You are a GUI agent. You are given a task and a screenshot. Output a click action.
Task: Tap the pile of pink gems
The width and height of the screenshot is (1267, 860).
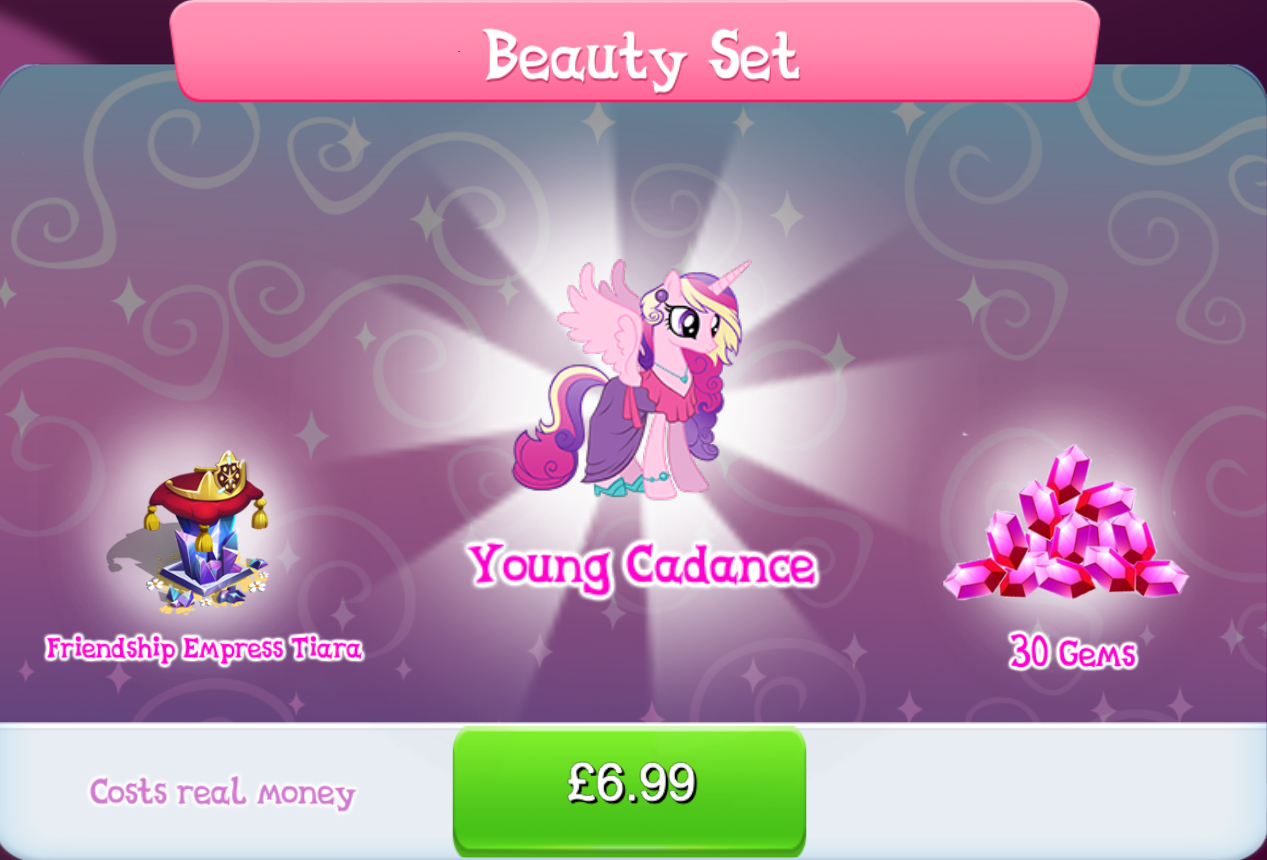coord(1066,524)
